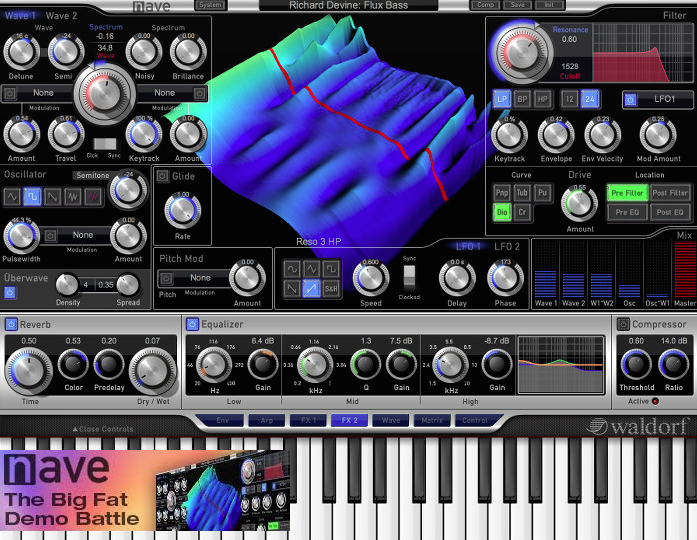Collapse the panel with Close Controls
This screenshot has width=697, height=540.
pyautogui.click(x=103, y=429)
